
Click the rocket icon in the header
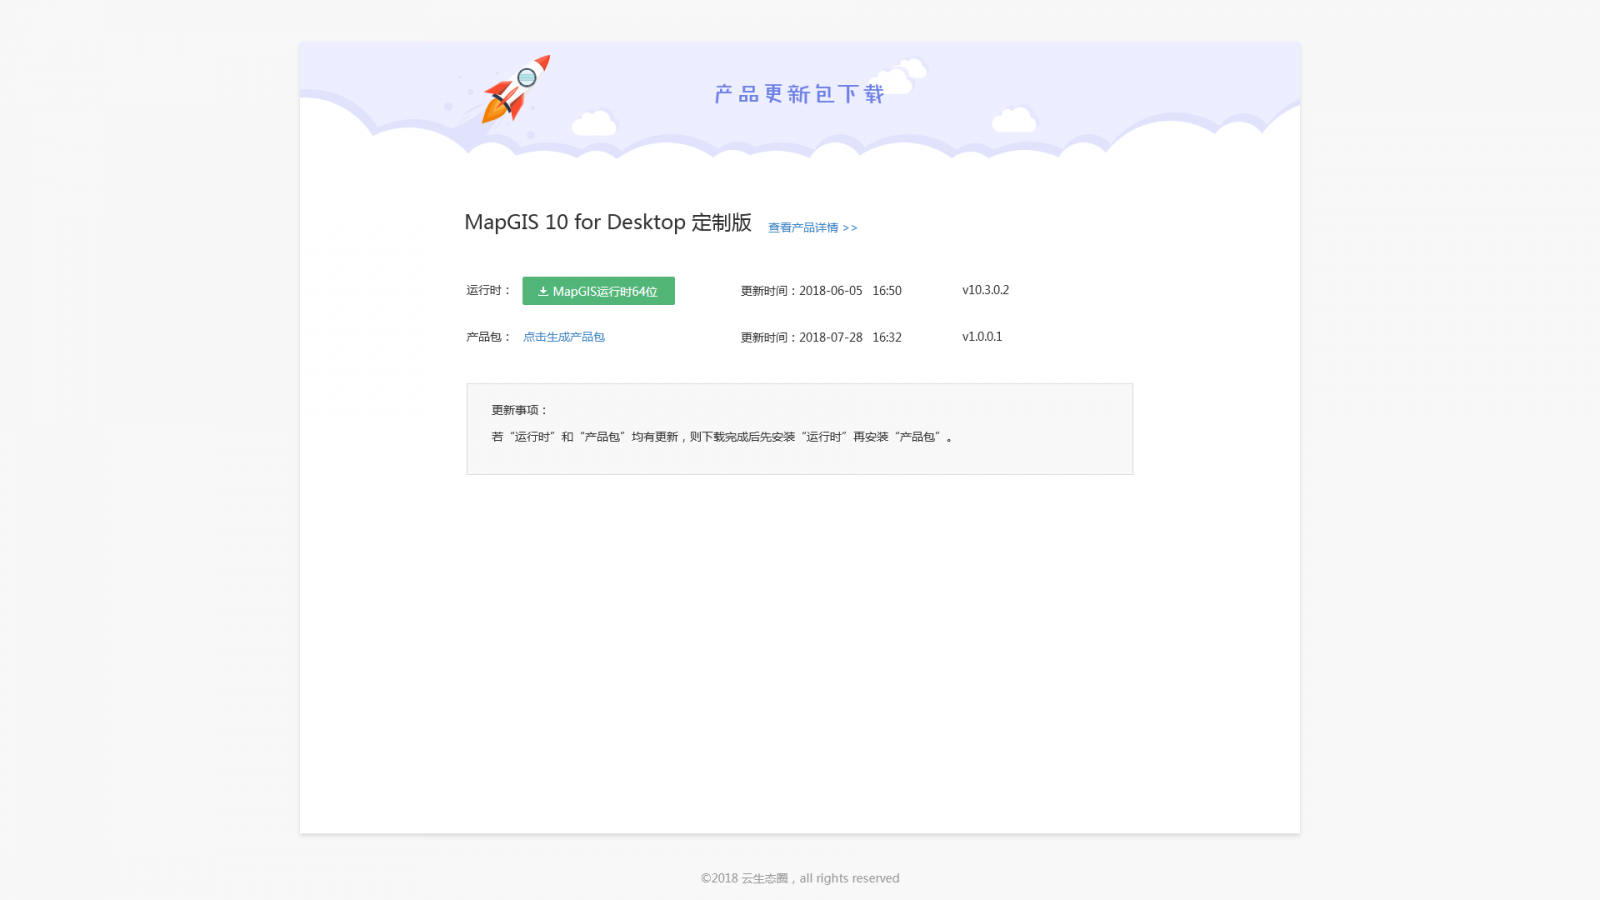(515, 90)
